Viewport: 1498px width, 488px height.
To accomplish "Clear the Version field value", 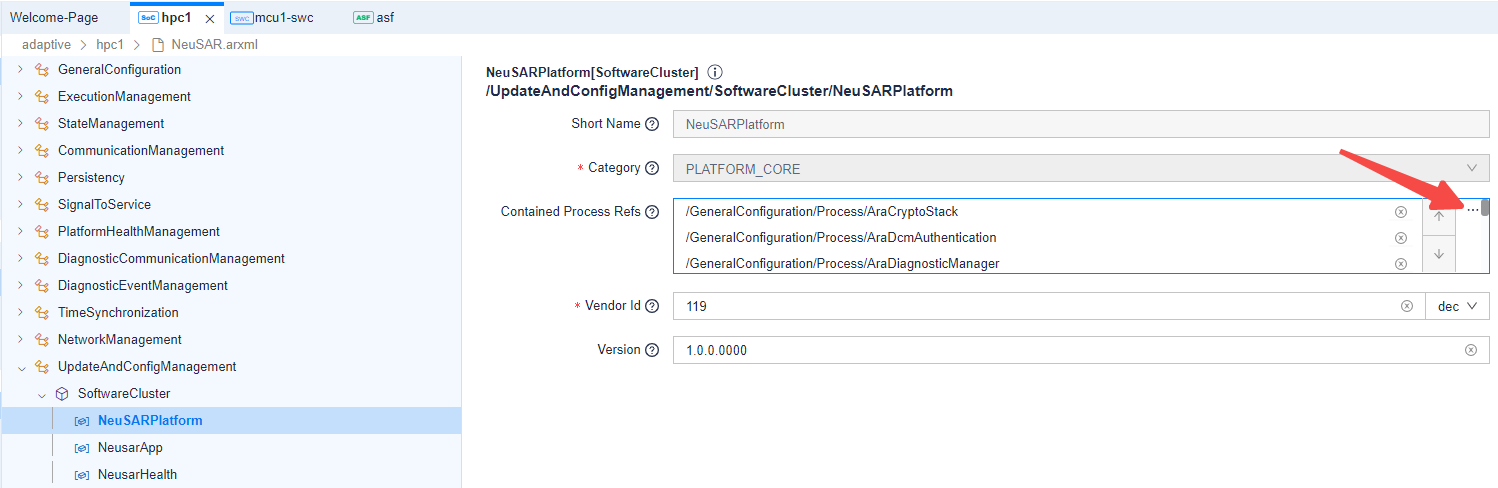I will click(x=1470, y=350).
